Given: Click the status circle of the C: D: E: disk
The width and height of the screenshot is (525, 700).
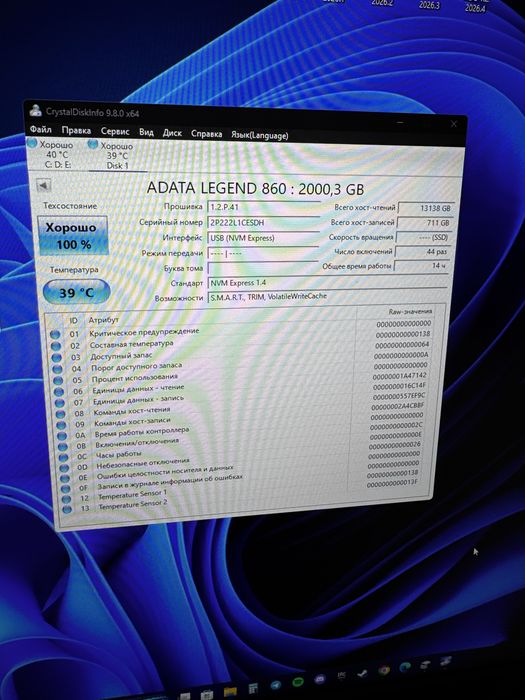Looking at the screenshot, I should [32, 143].
